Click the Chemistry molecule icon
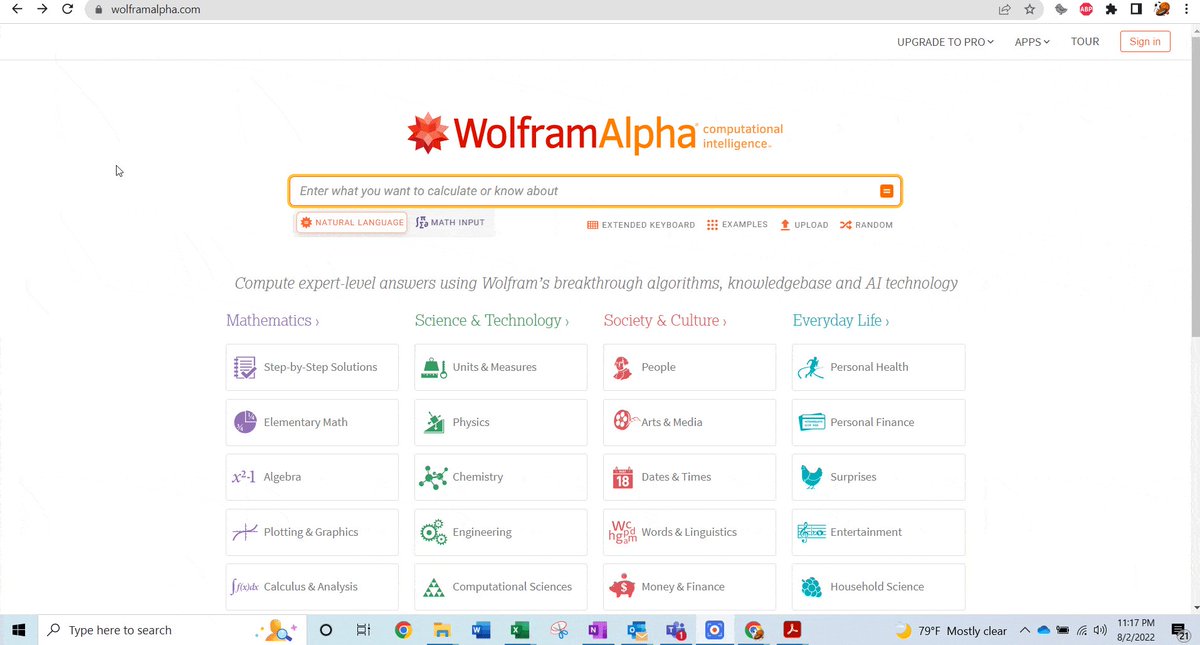1200x645 pixels. click(x=433, y=477)
